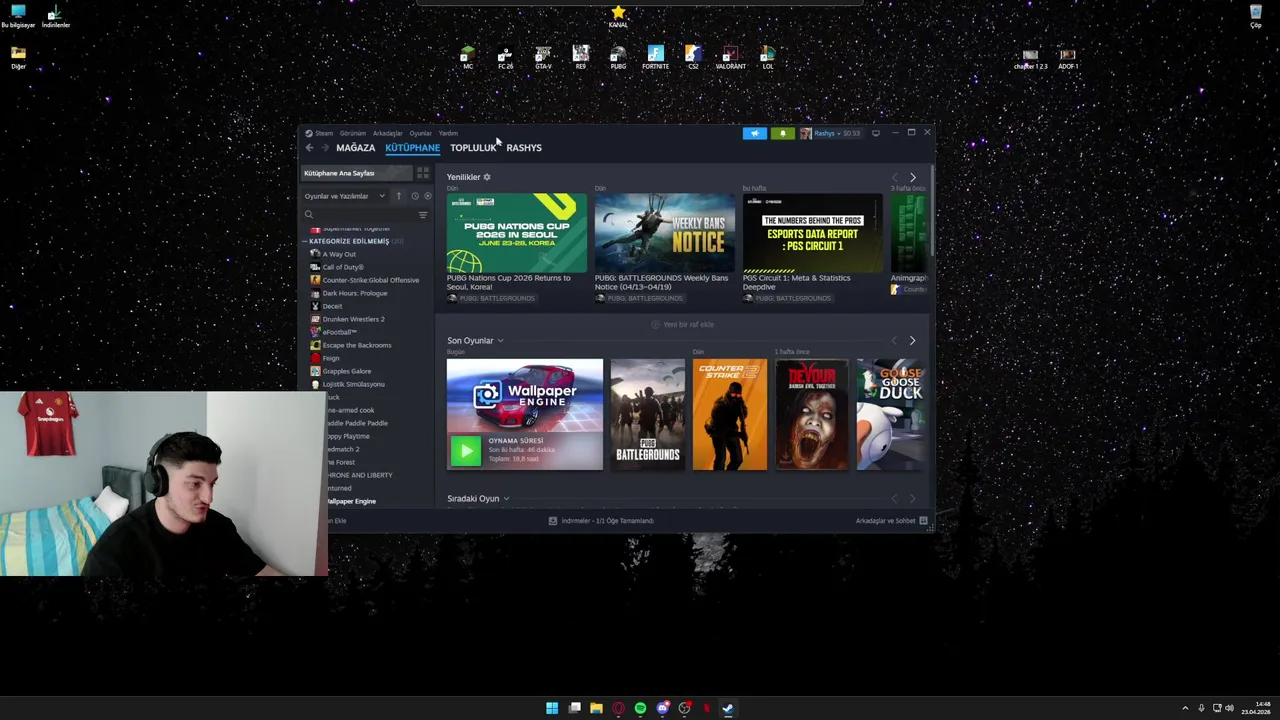Select the CS2 desktop shortcut

[x=693, y=56]
